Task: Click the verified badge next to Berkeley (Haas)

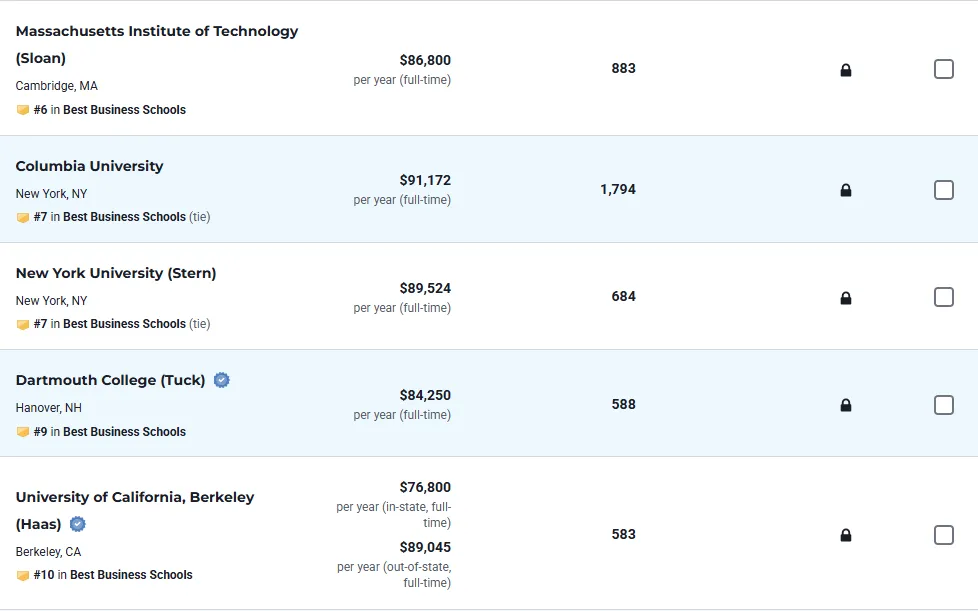Action: 78,524
